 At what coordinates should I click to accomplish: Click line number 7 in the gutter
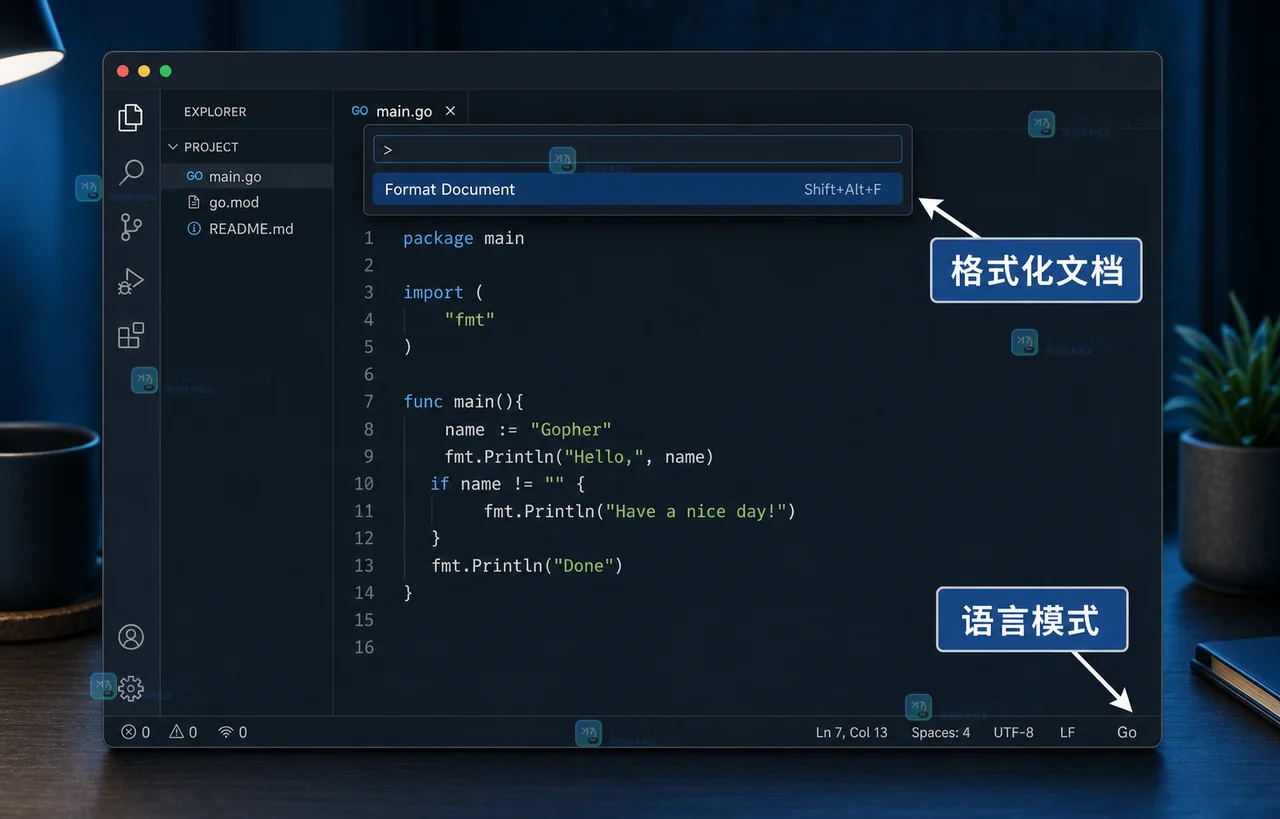[369, 402]
